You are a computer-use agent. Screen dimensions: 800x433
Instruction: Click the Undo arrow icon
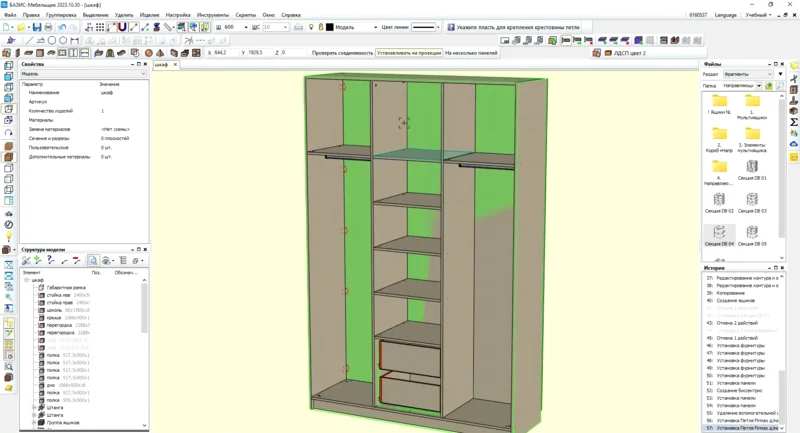click(x=64, y=27)
